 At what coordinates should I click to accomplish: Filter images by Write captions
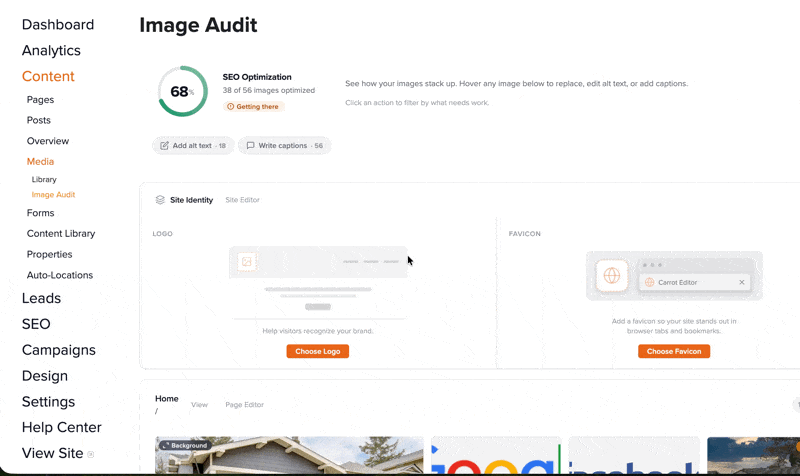(284, 146)
